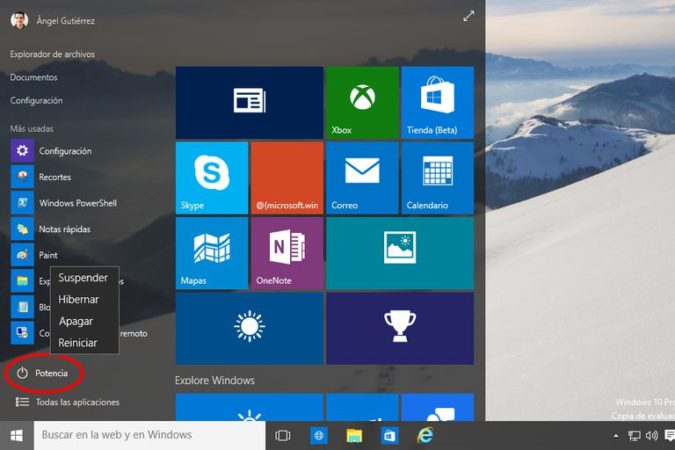Viewport: 675px width, 450px height.
Task: Open the Sports trophy tile
Action: pos(400,329)
